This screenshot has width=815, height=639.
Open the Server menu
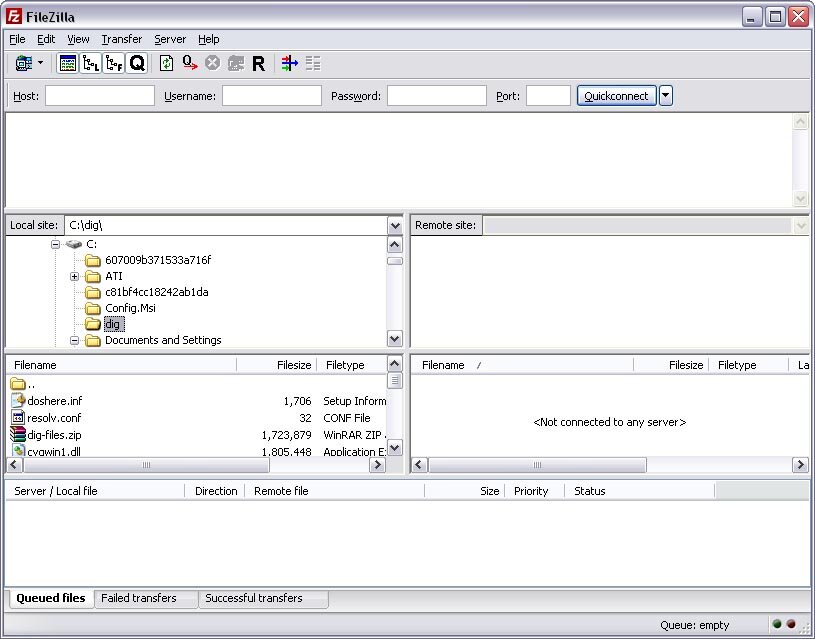click(x=170, y=40)
